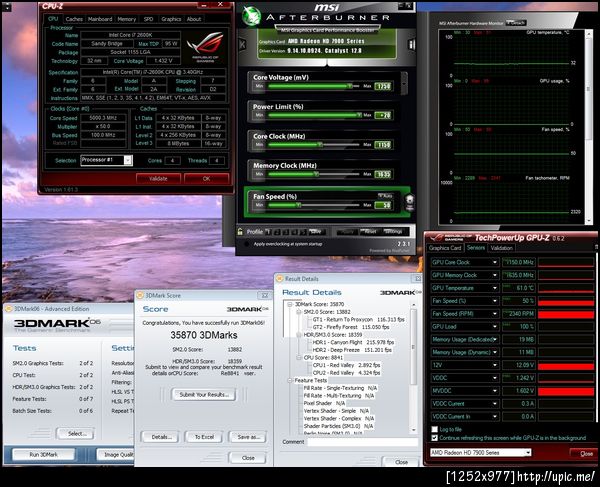Open the AMD Radeon HD 7900 device dropdown
This screenshot has width=600, height=487.
(x=528, y=453)
